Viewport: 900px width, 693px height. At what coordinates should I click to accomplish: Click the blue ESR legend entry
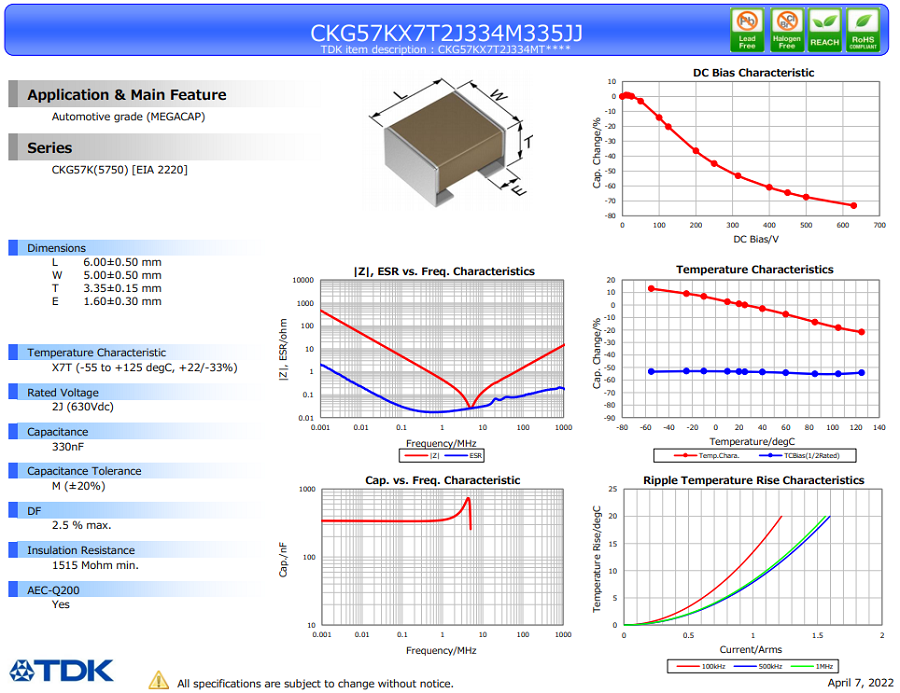click(464, 455)
